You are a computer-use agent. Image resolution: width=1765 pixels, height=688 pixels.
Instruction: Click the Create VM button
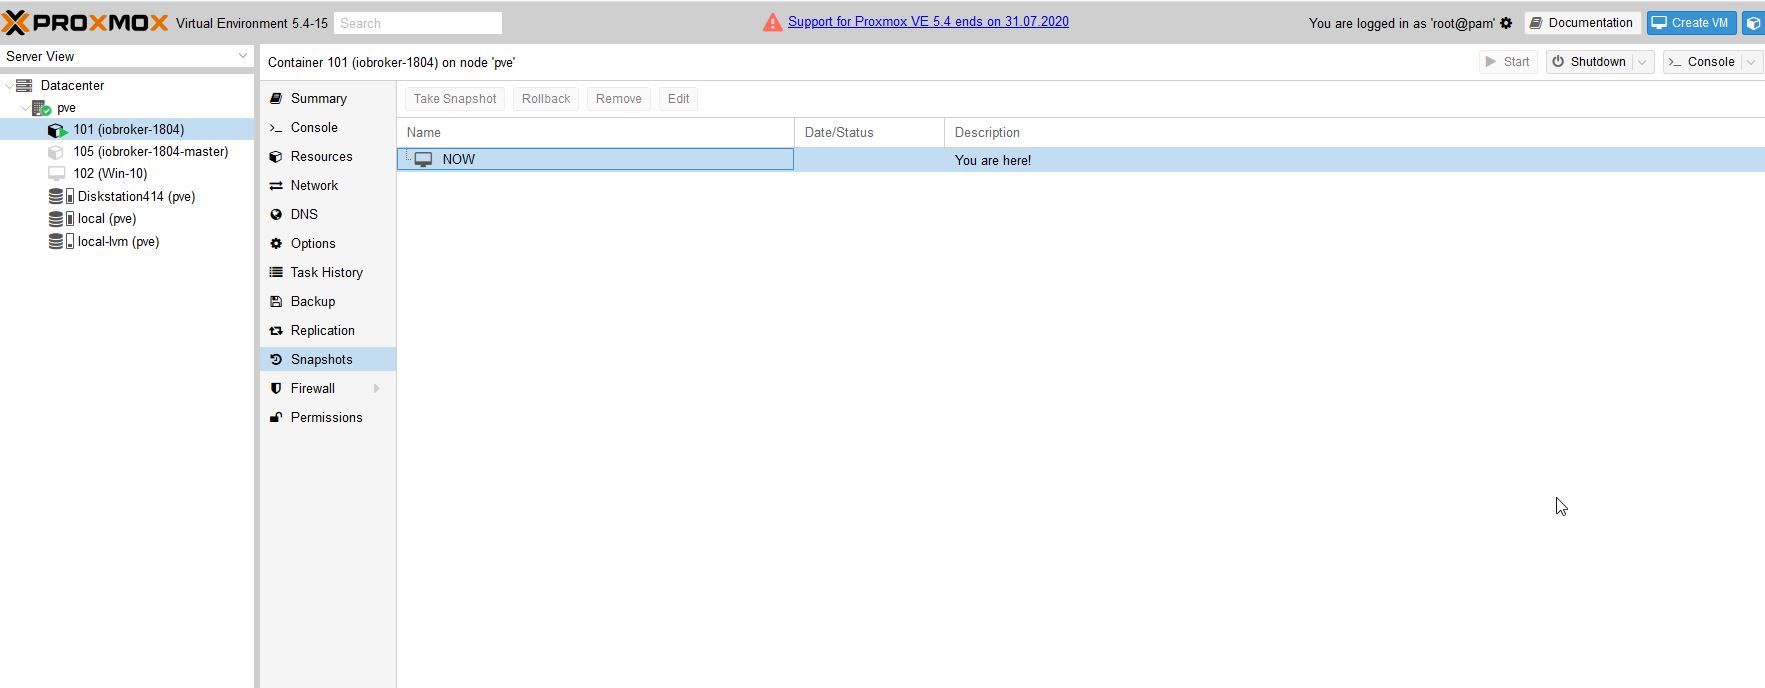1691,23
